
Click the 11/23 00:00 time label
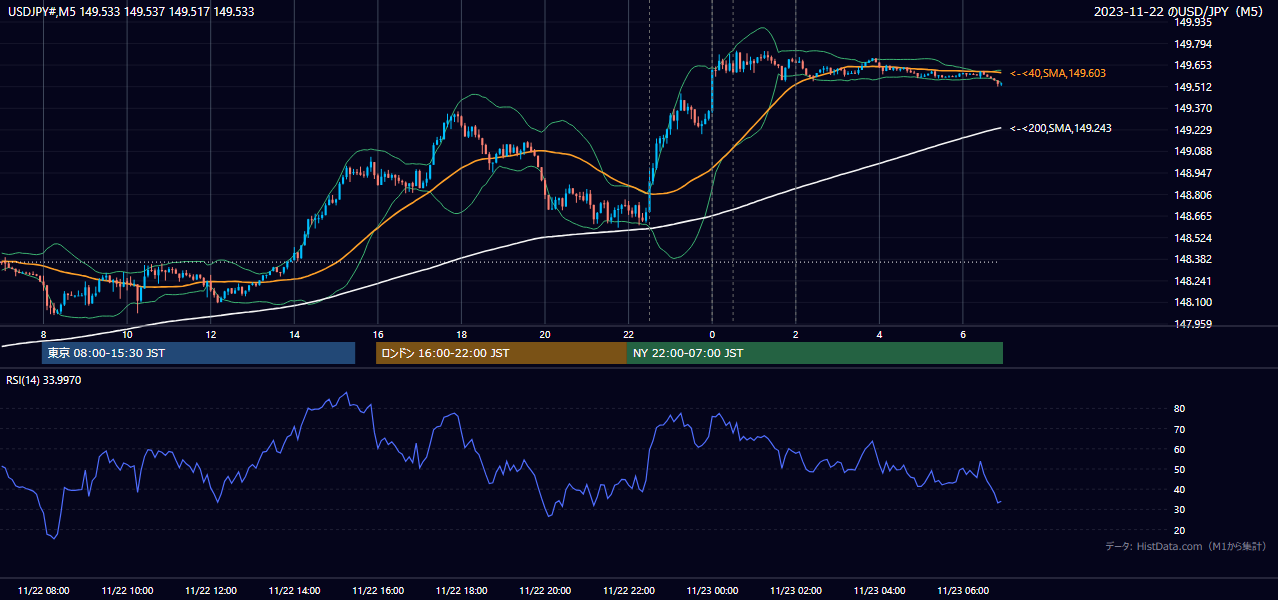click(x=712, y=591)
